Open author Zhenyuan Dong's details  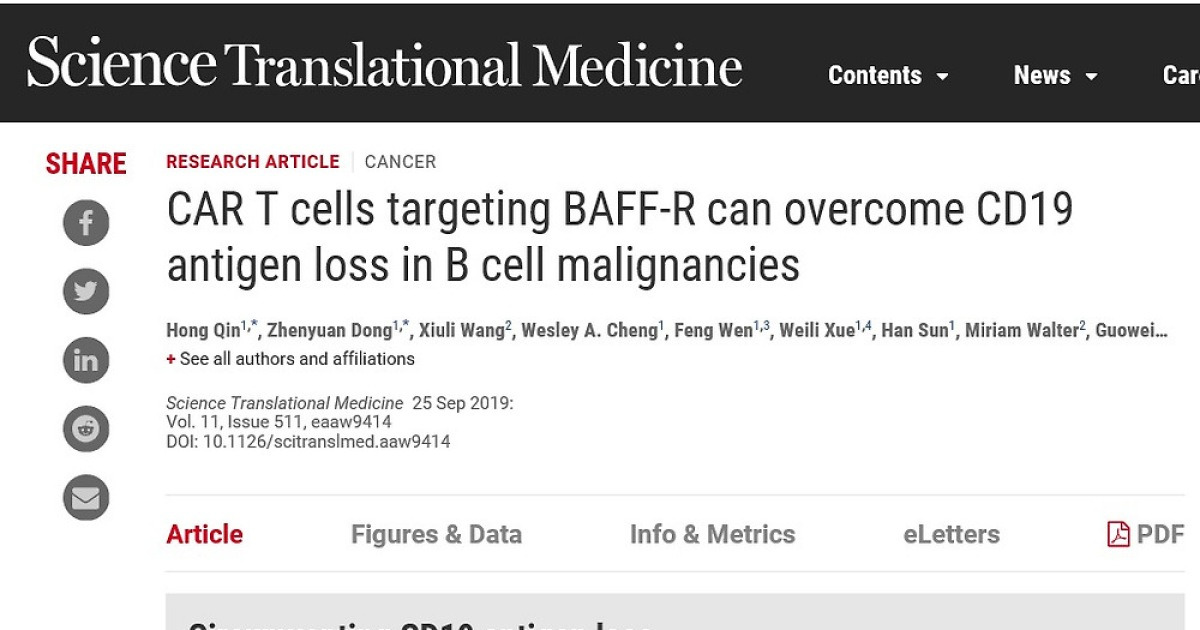(x=328, y=331)
